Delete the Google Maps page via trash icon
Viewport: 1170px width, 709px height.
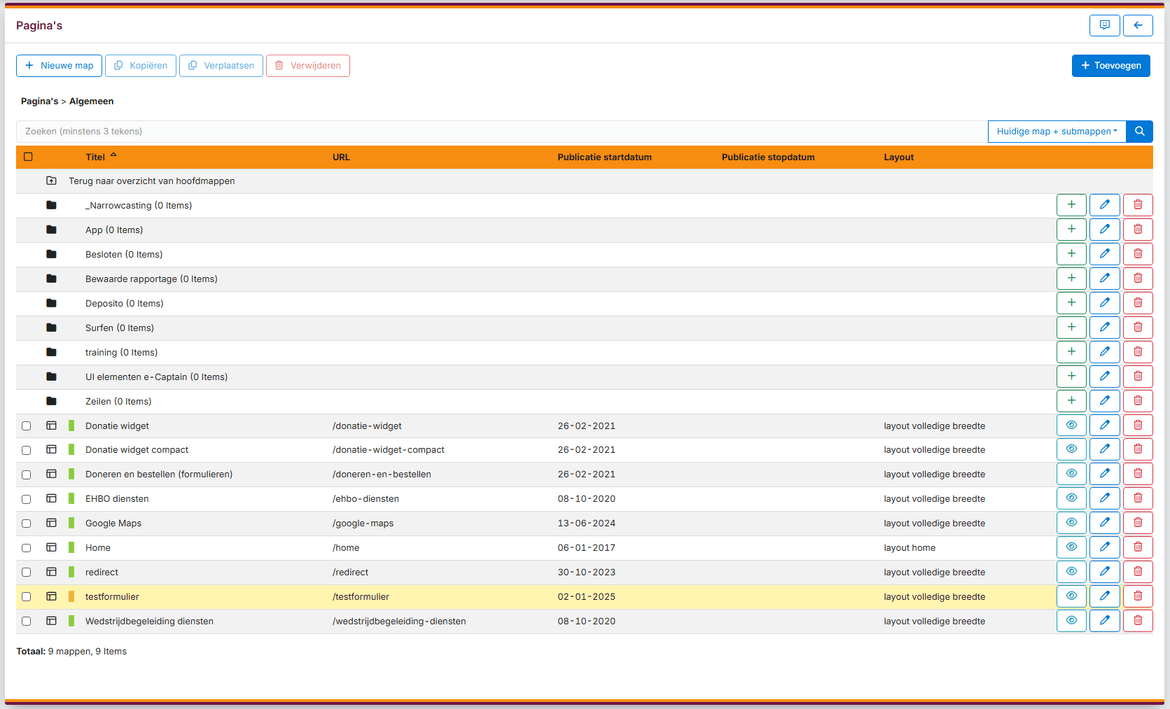coord(1138,522)
